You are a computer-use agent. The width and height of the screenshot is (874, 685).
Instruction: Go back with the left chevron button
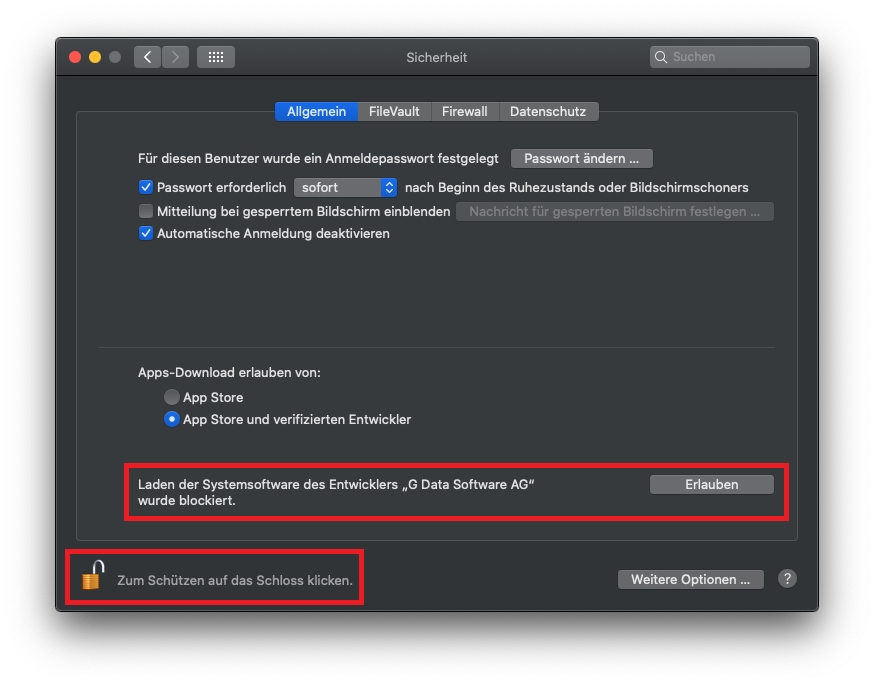coord(147,57)
